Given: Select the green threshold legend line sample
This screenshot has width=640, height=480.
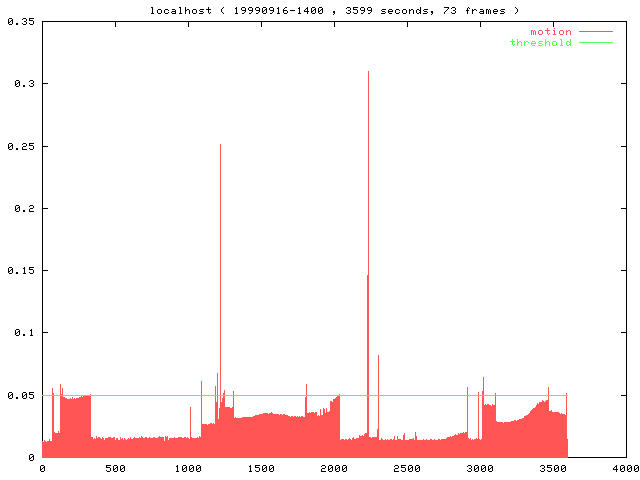Looking at the screenshot, I should click(596, 42).
